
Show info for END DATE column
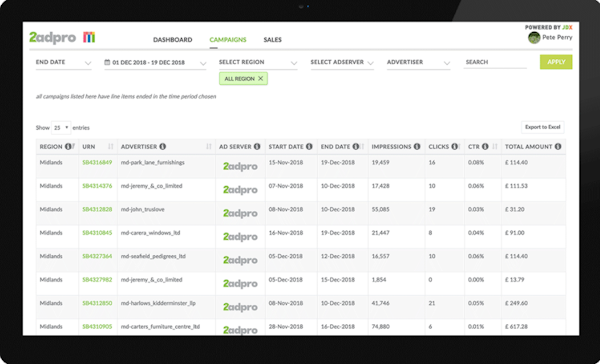355,147
